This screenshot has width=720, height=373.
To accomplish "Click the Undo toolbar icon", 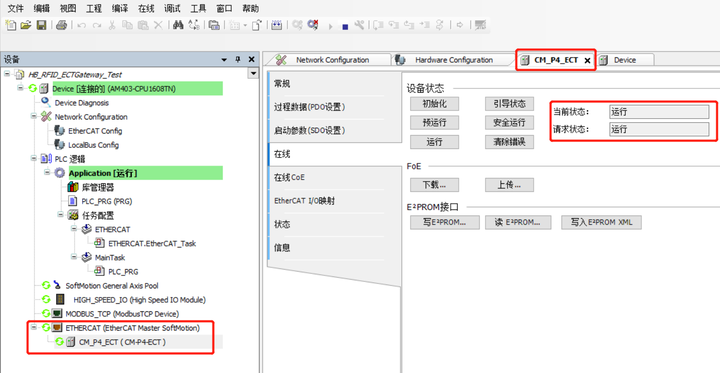I will pyautogui.click(x=82, y=26).
